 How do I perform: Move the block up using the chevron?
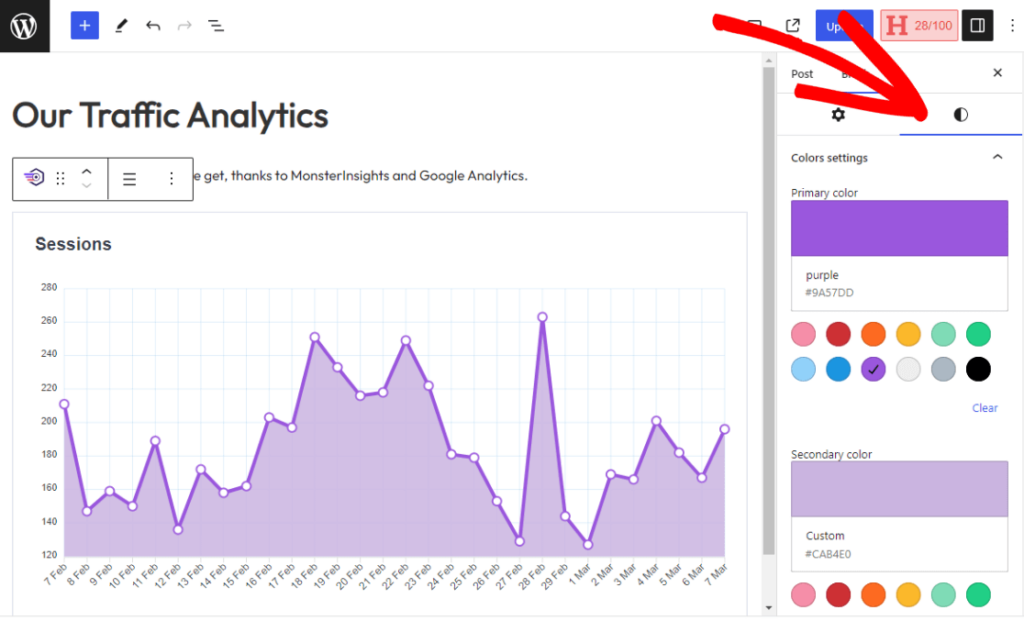click(x=87, y=170)
